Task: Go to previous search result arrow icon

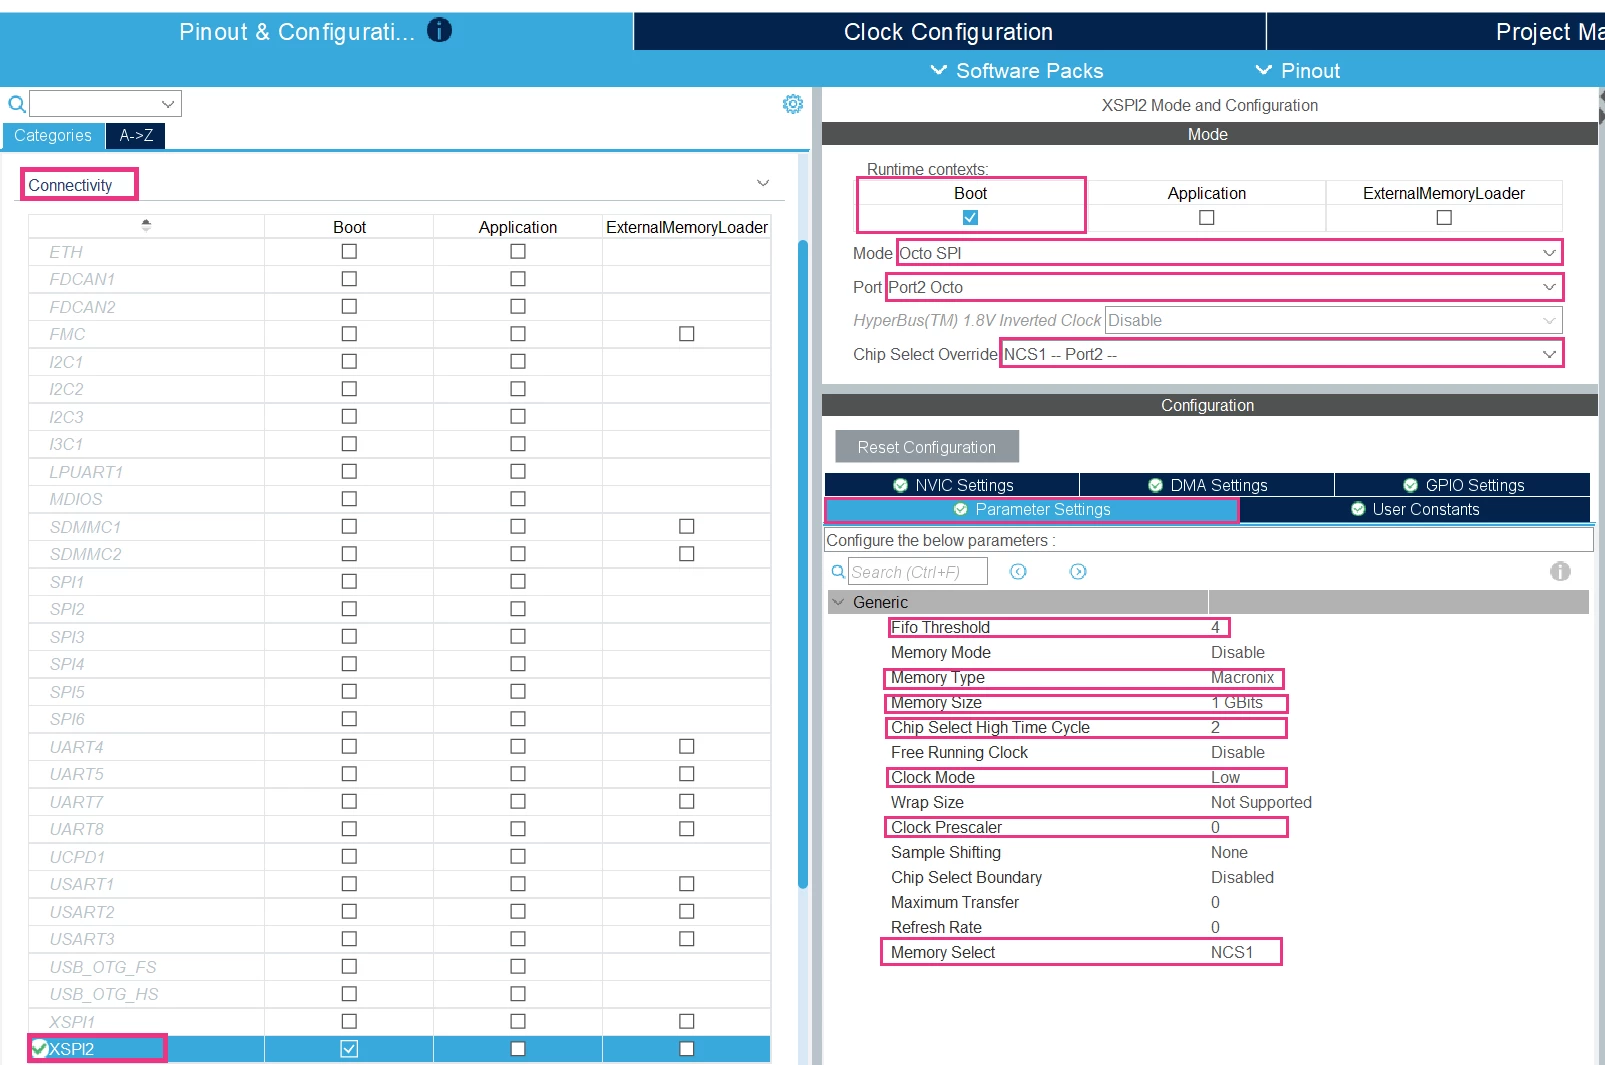Action: (1018, 571)
